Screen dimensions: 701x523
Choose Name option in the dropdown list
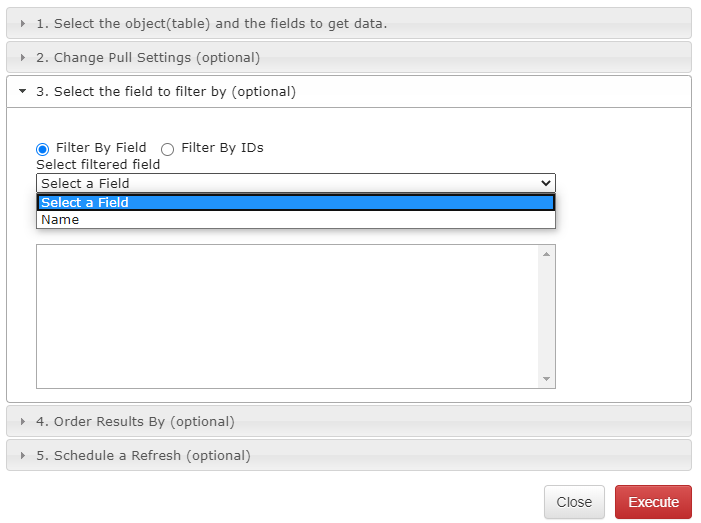pyautogui.click(x=296, y=219)
